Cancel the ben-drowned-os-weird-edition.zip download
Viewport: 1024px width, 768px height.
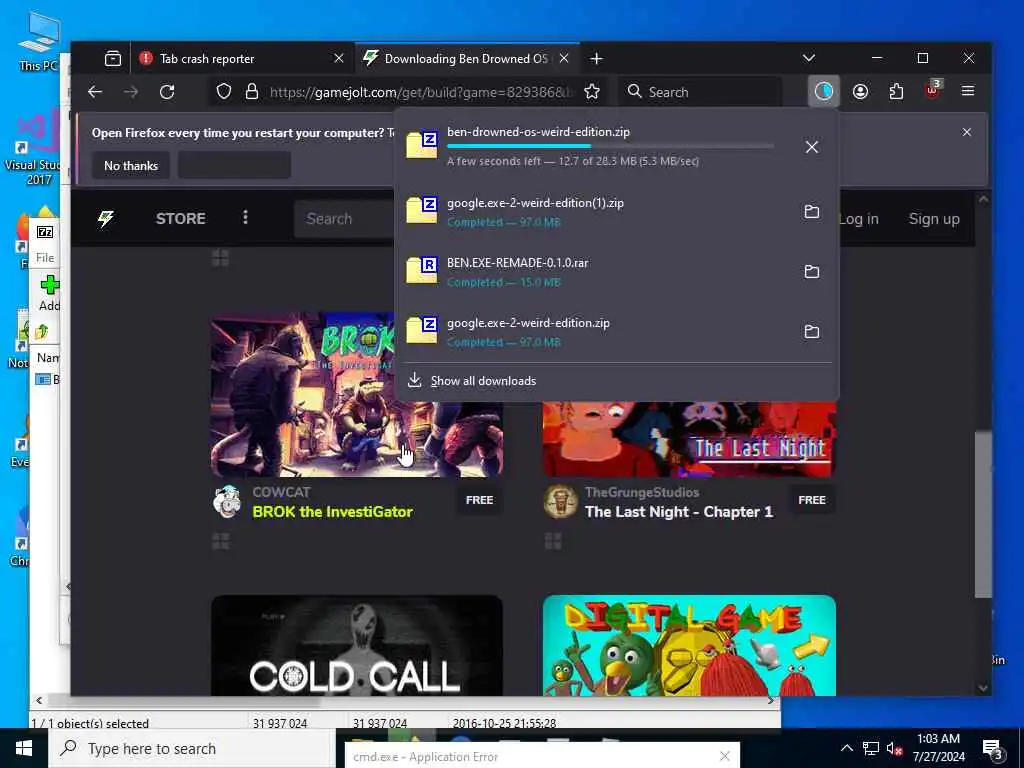pyautogui.click(x=812, y=147)
